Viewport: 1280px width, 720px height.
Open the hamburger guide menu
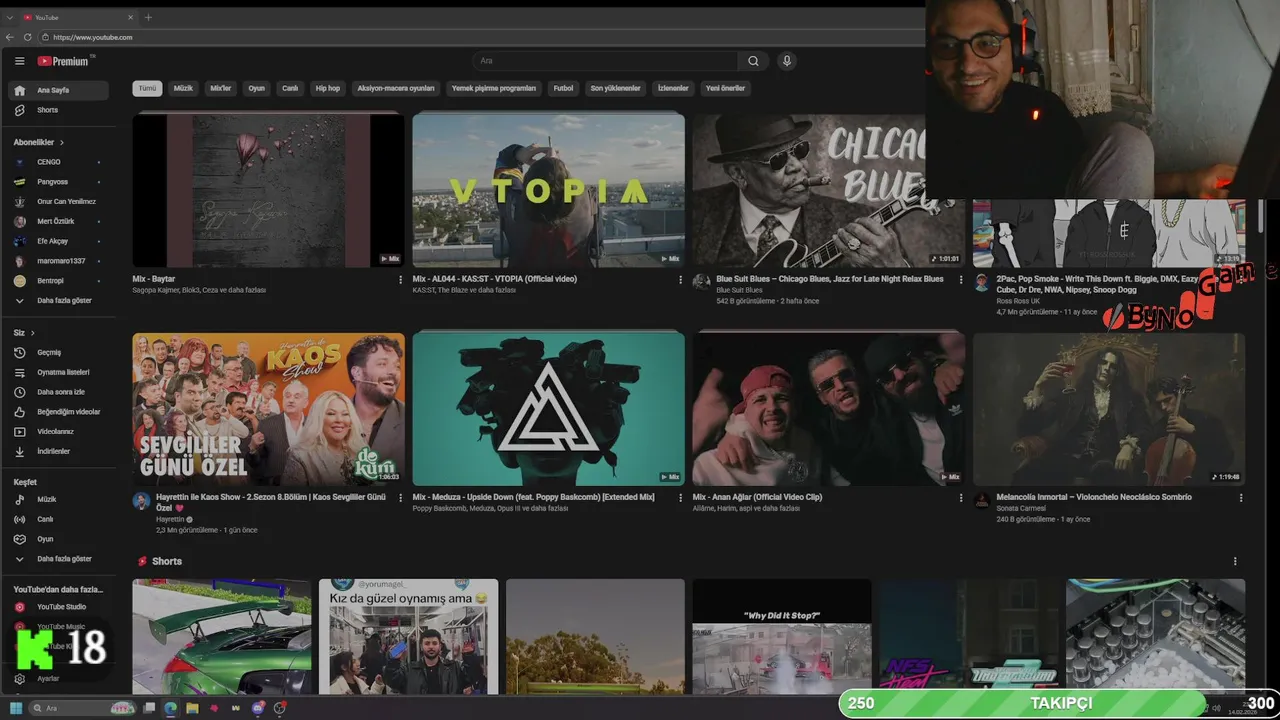(19, 61)
